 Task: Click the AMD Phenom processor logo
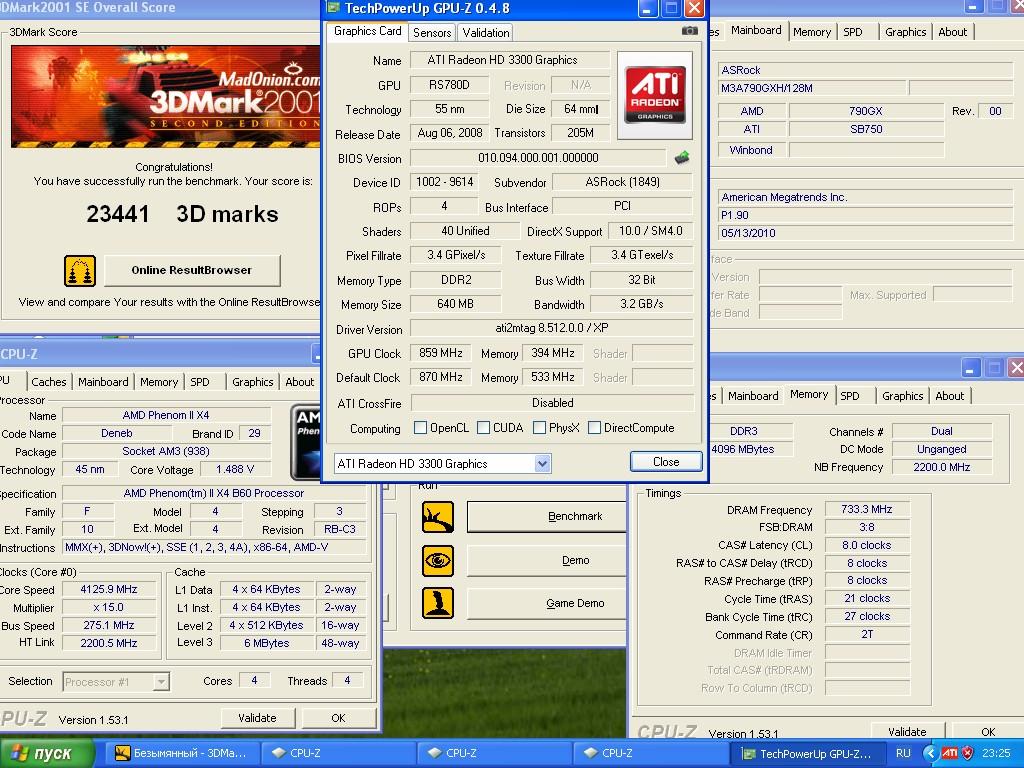(306, 441)
